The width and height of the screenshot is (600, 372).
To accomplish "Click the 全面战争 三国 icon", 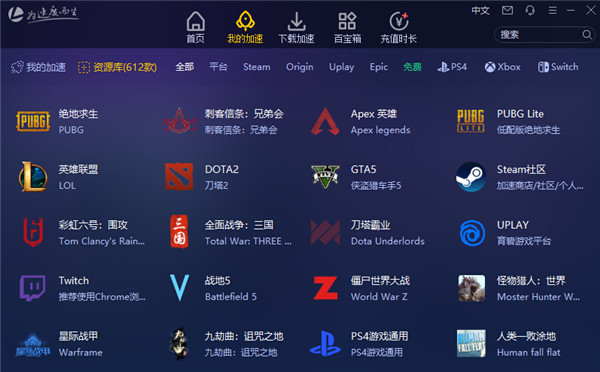I will pos(179,232).
